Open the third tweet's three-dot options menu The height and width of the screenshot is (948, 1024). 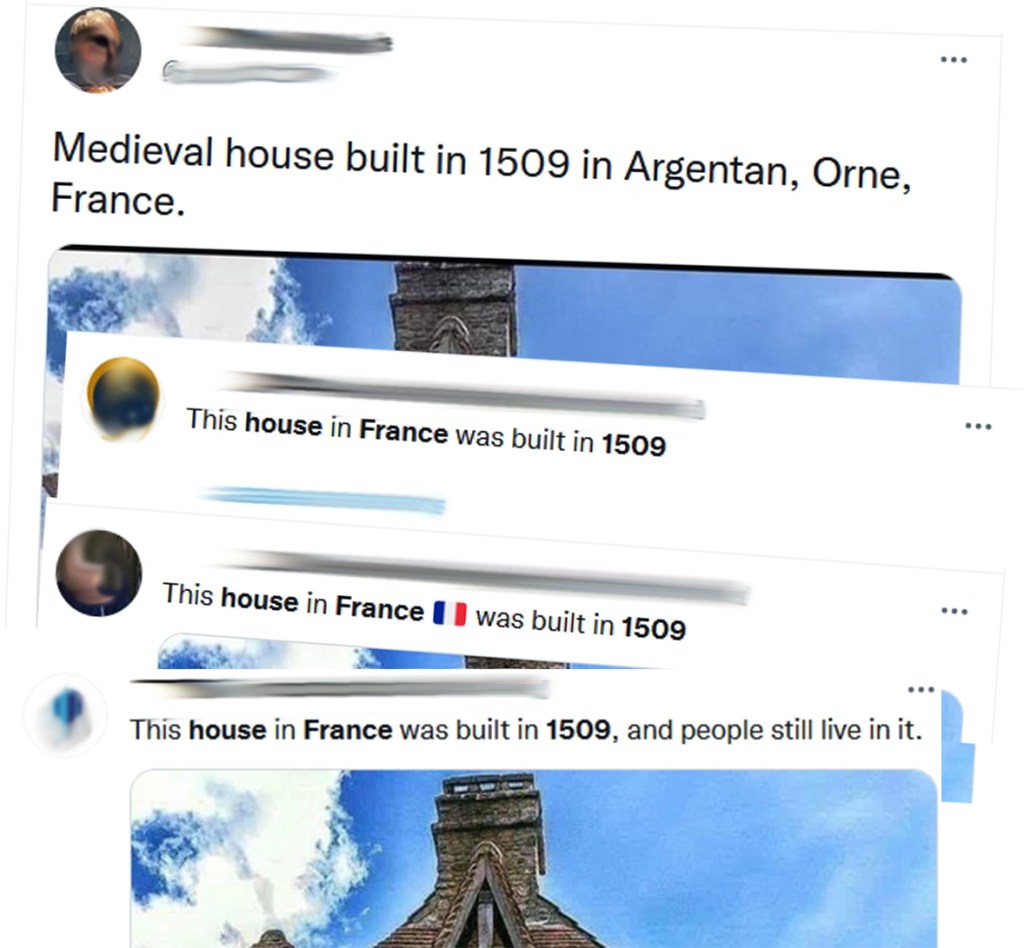point(954,611)
